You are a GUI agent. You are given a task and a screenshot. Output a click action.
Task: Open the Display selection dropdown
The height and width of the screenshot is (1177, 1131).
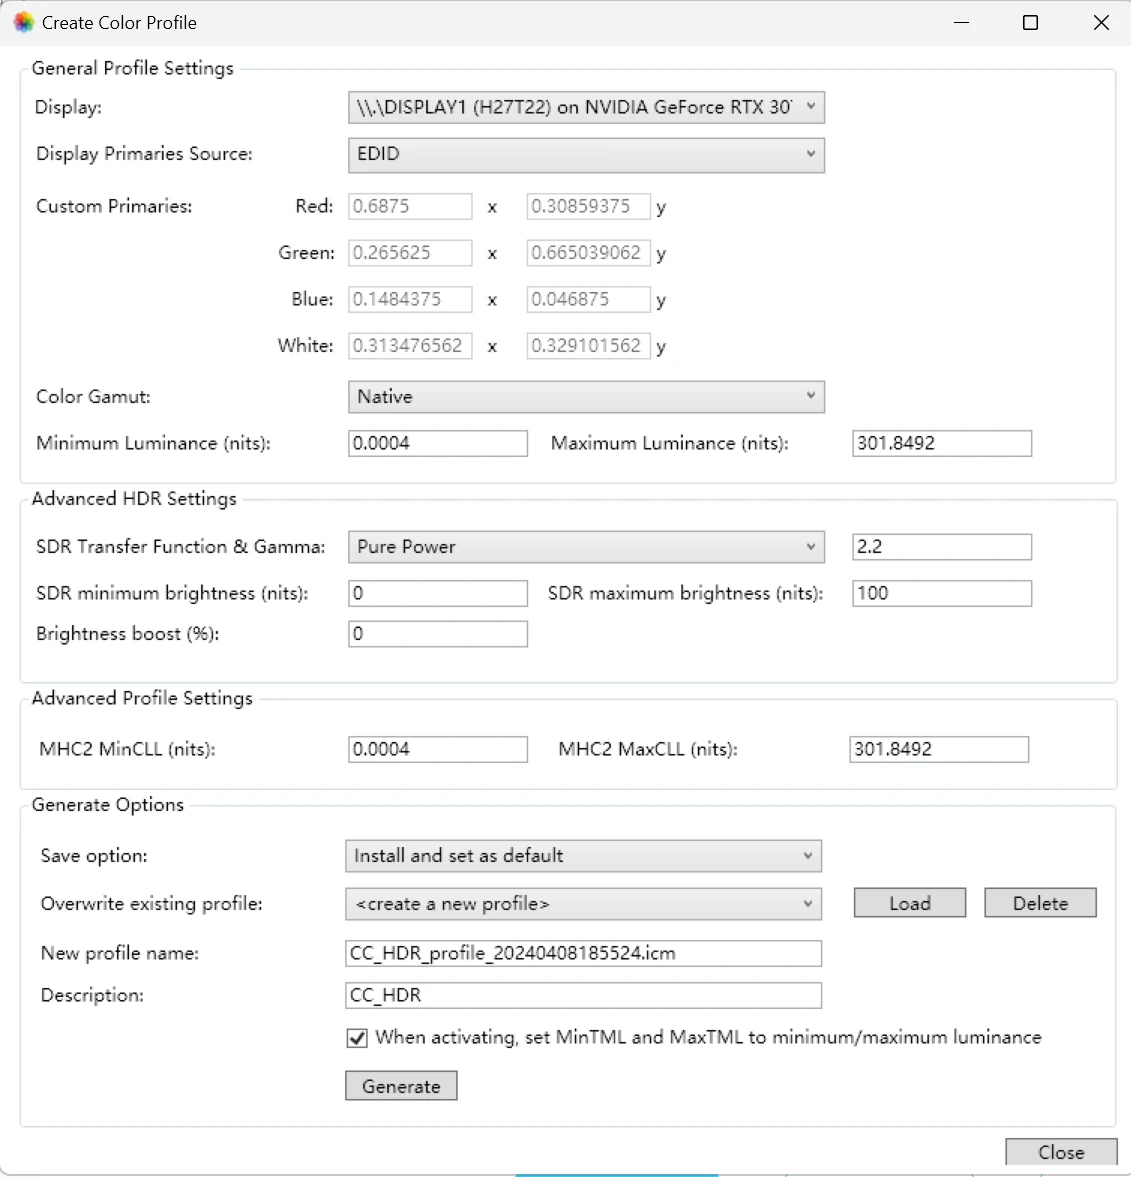pyautogui.click(x=586, y=107)
